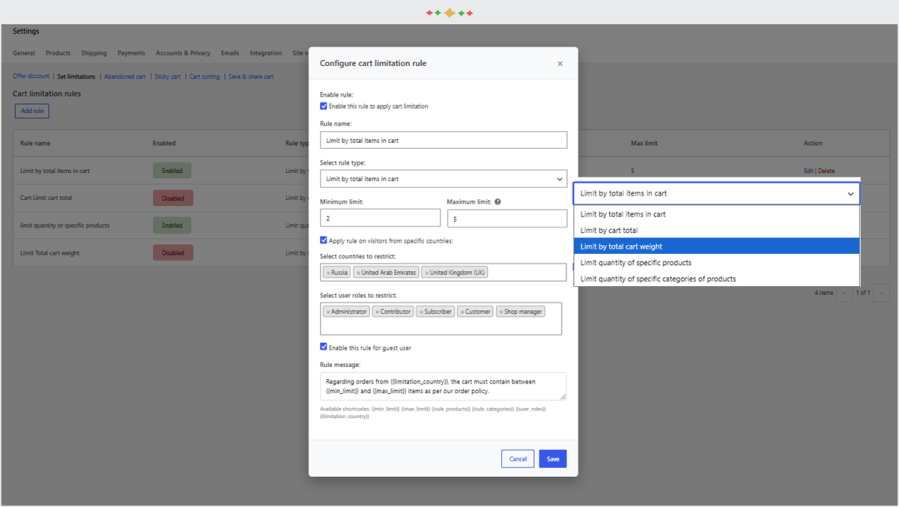Image resolution: width=899 pixels, height=507 pixels.
Task: Open the Shipping settings tab
Action: (x=94, y=53)
